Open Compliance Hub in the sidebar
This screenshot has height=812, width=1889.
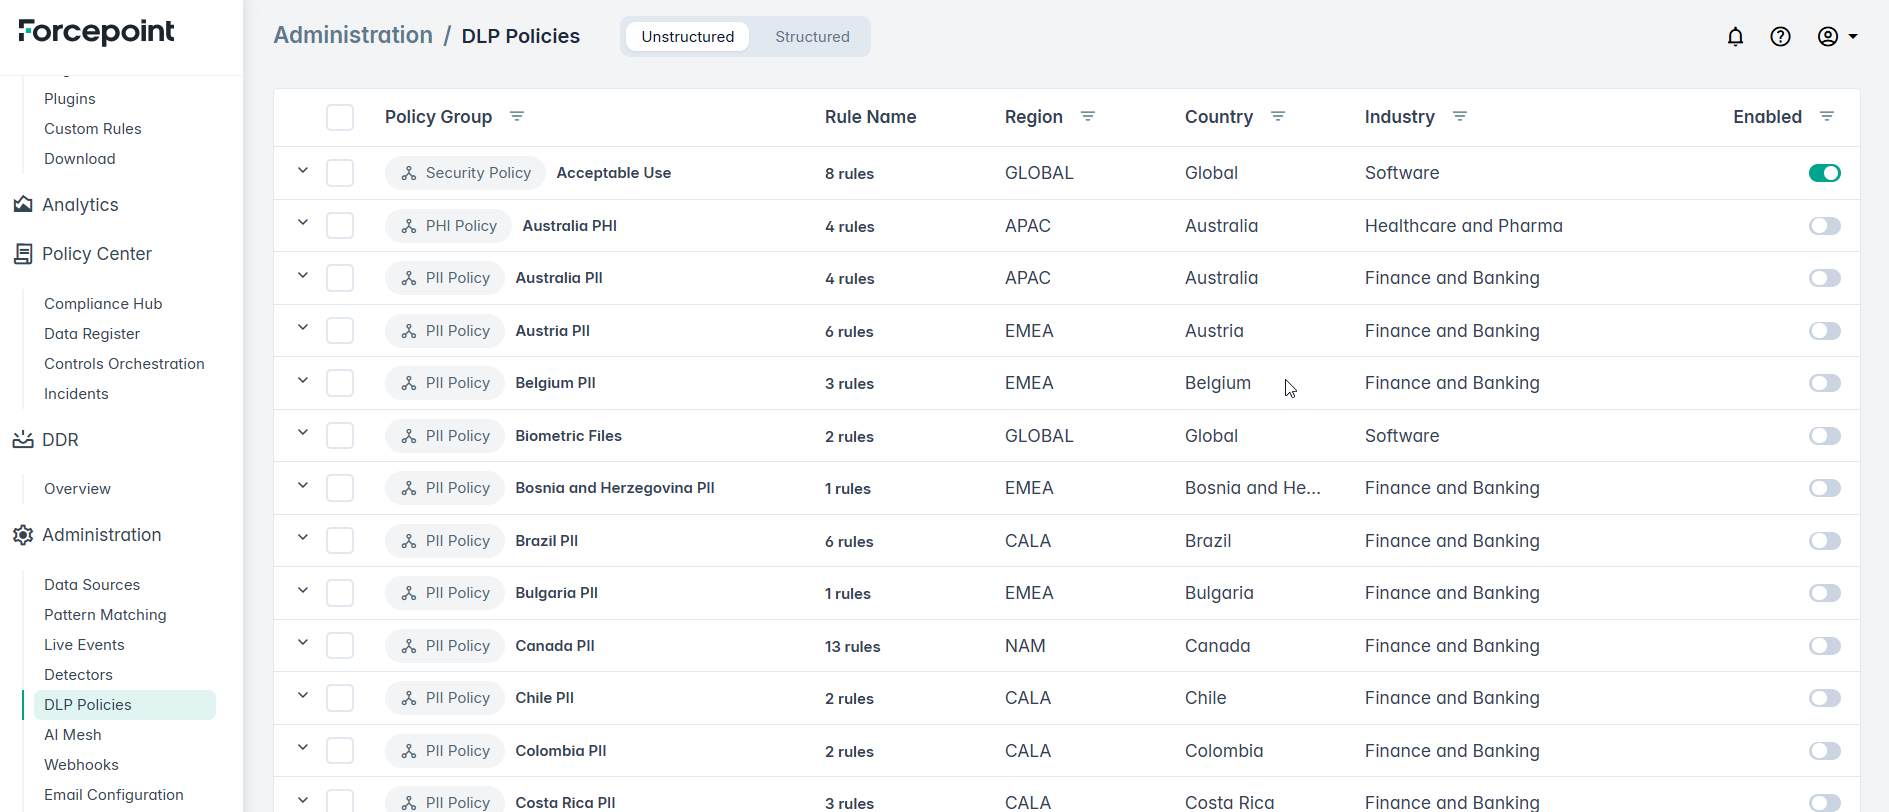coord(103,304)
